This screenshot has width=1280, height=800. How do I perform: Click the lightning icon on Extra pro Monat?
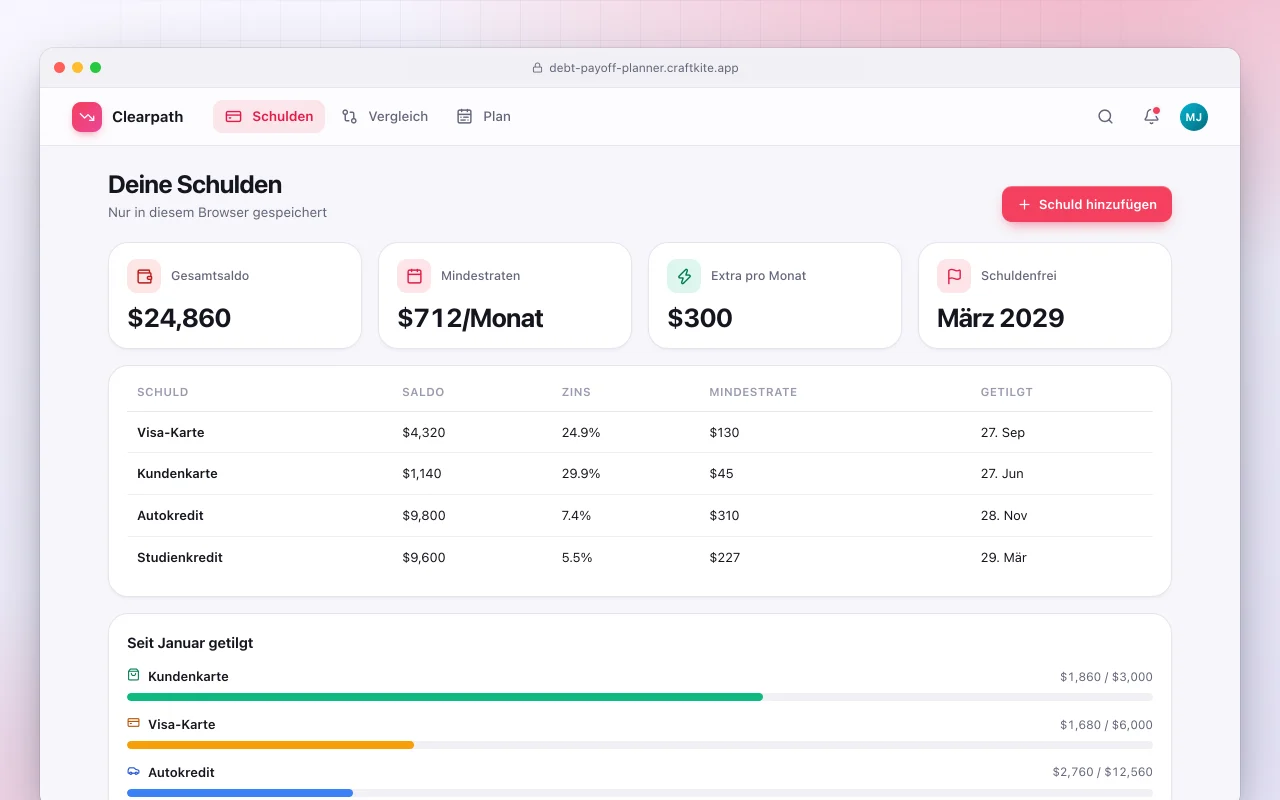tap(684, 276)
